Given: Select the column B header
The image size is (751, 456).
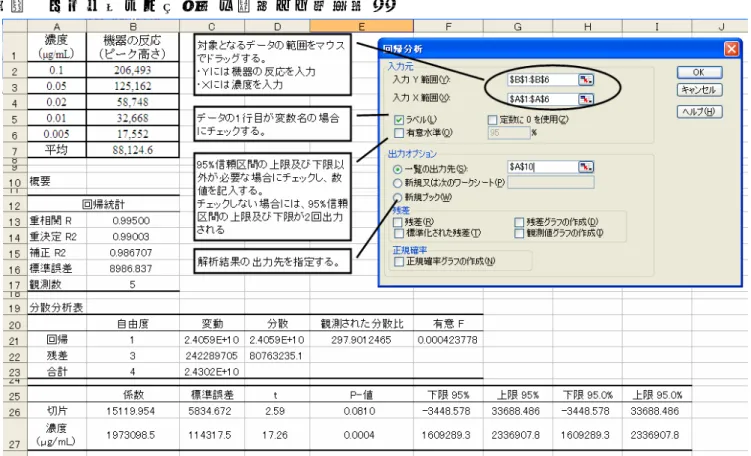Looking at the screenshot, I should [133, 26].
